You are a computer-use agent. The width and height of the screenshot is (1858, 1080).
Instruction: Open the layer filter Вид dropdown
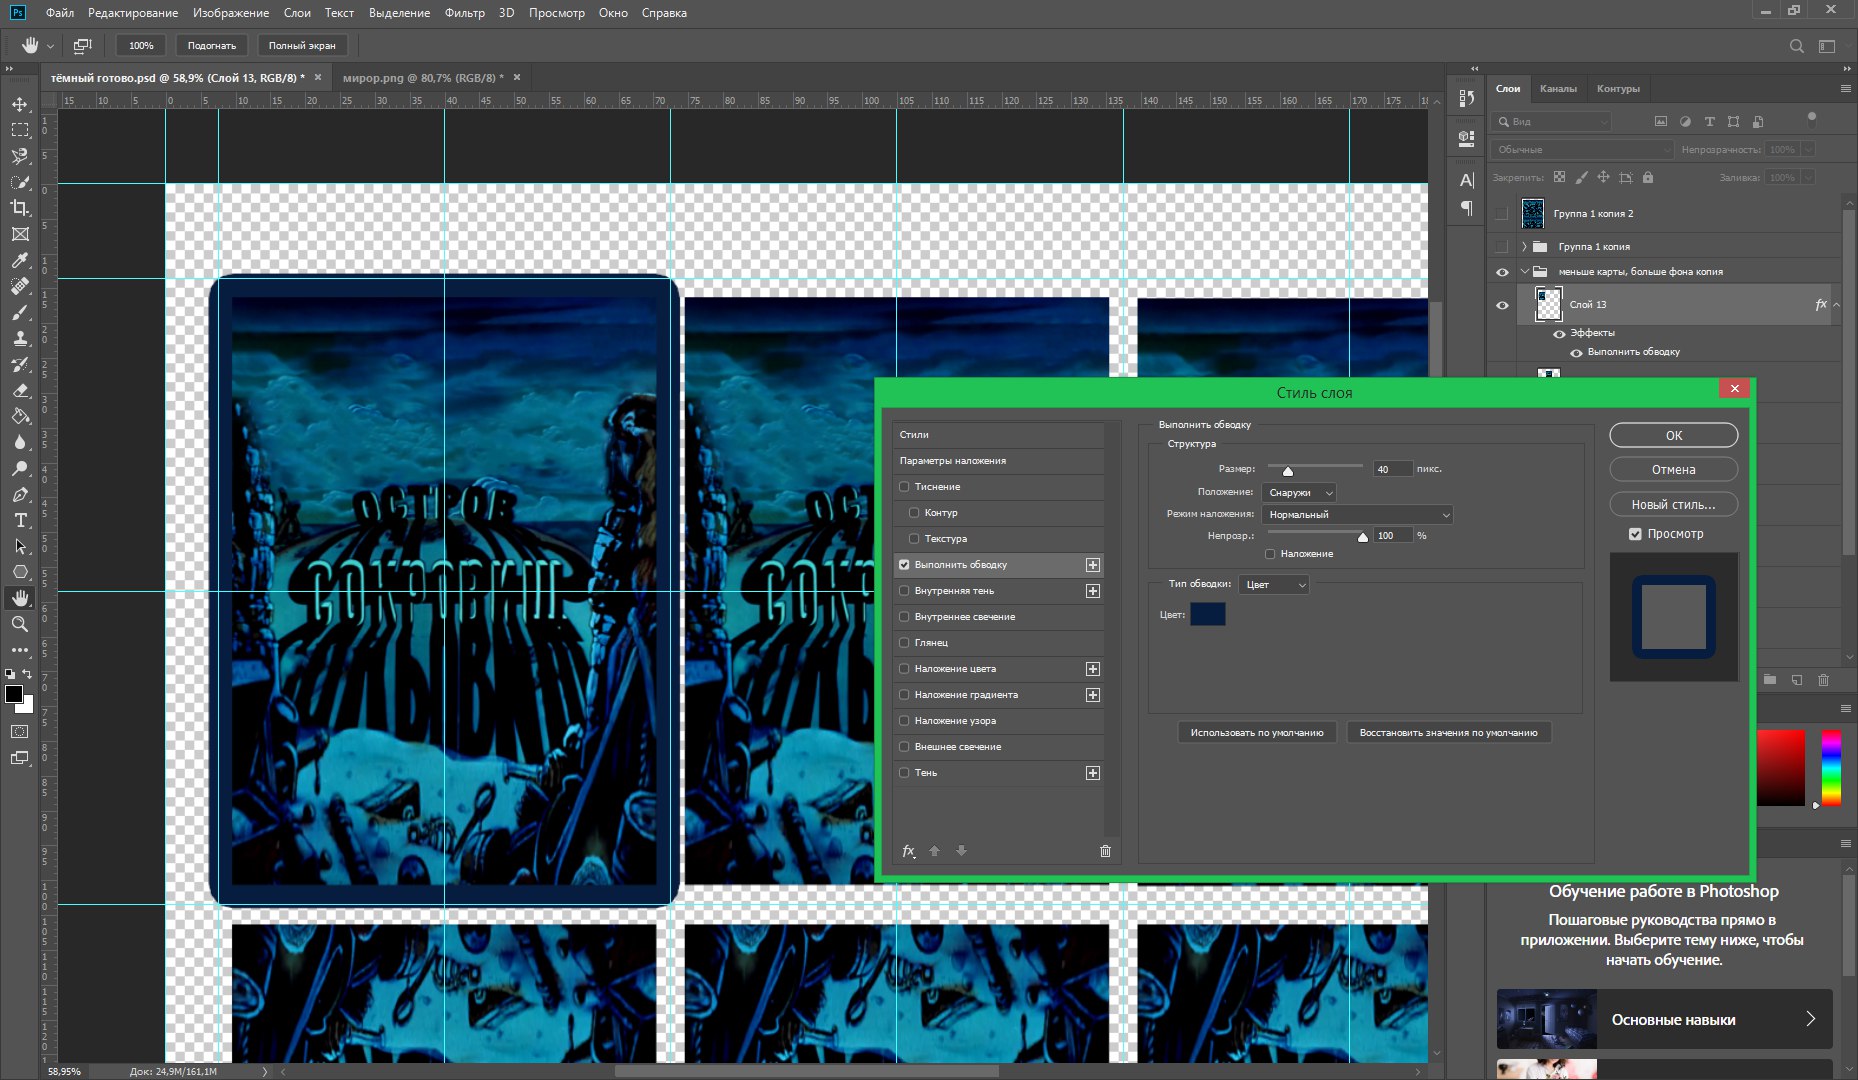[1551, 122]
